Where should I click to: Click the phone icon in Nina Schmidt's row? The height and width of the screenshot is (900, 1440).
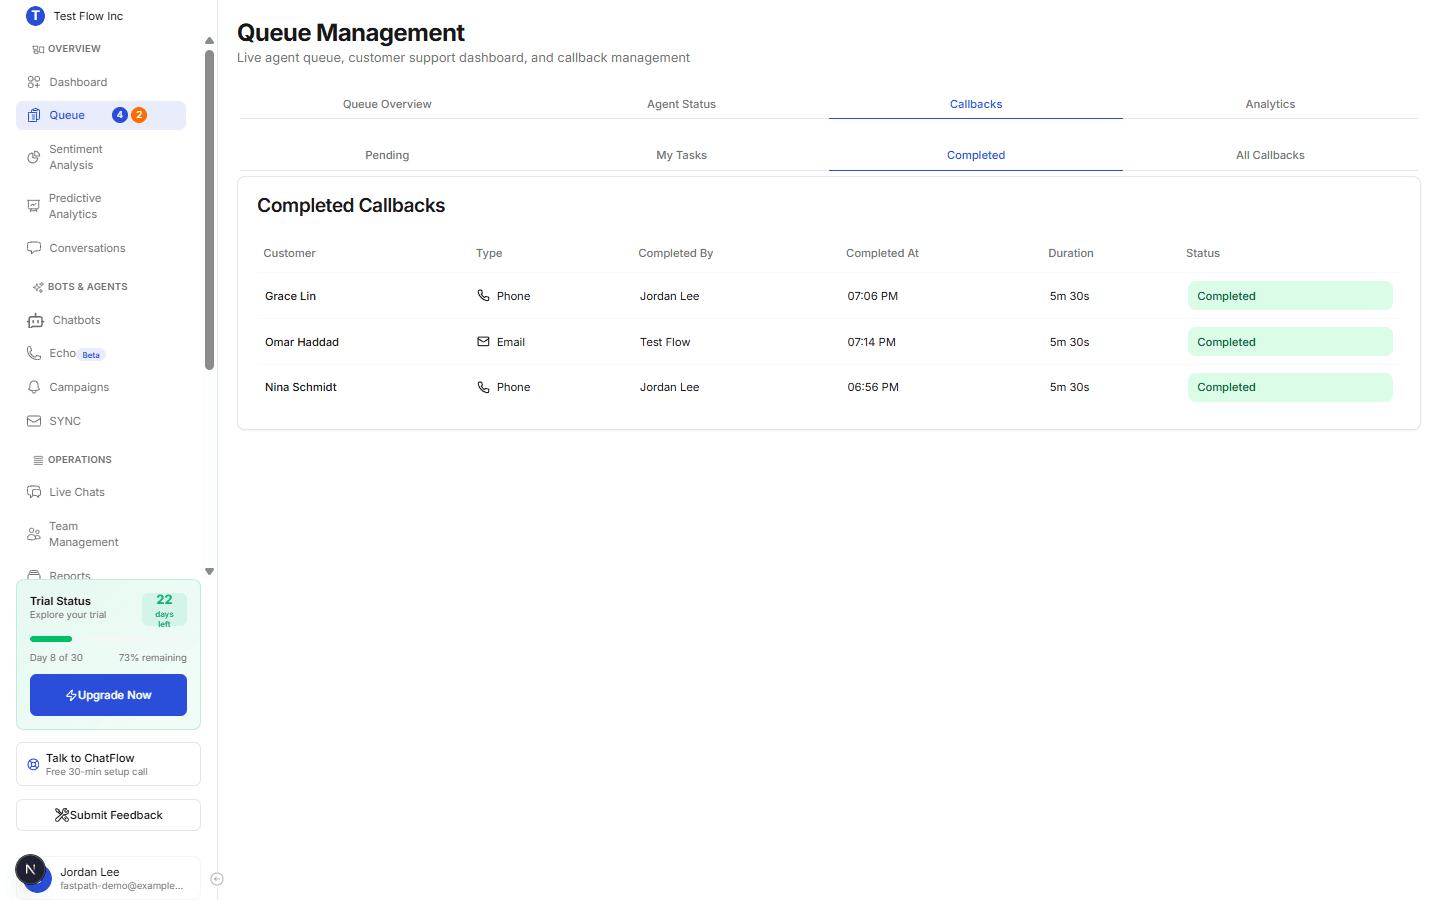[x=484, y=387]
